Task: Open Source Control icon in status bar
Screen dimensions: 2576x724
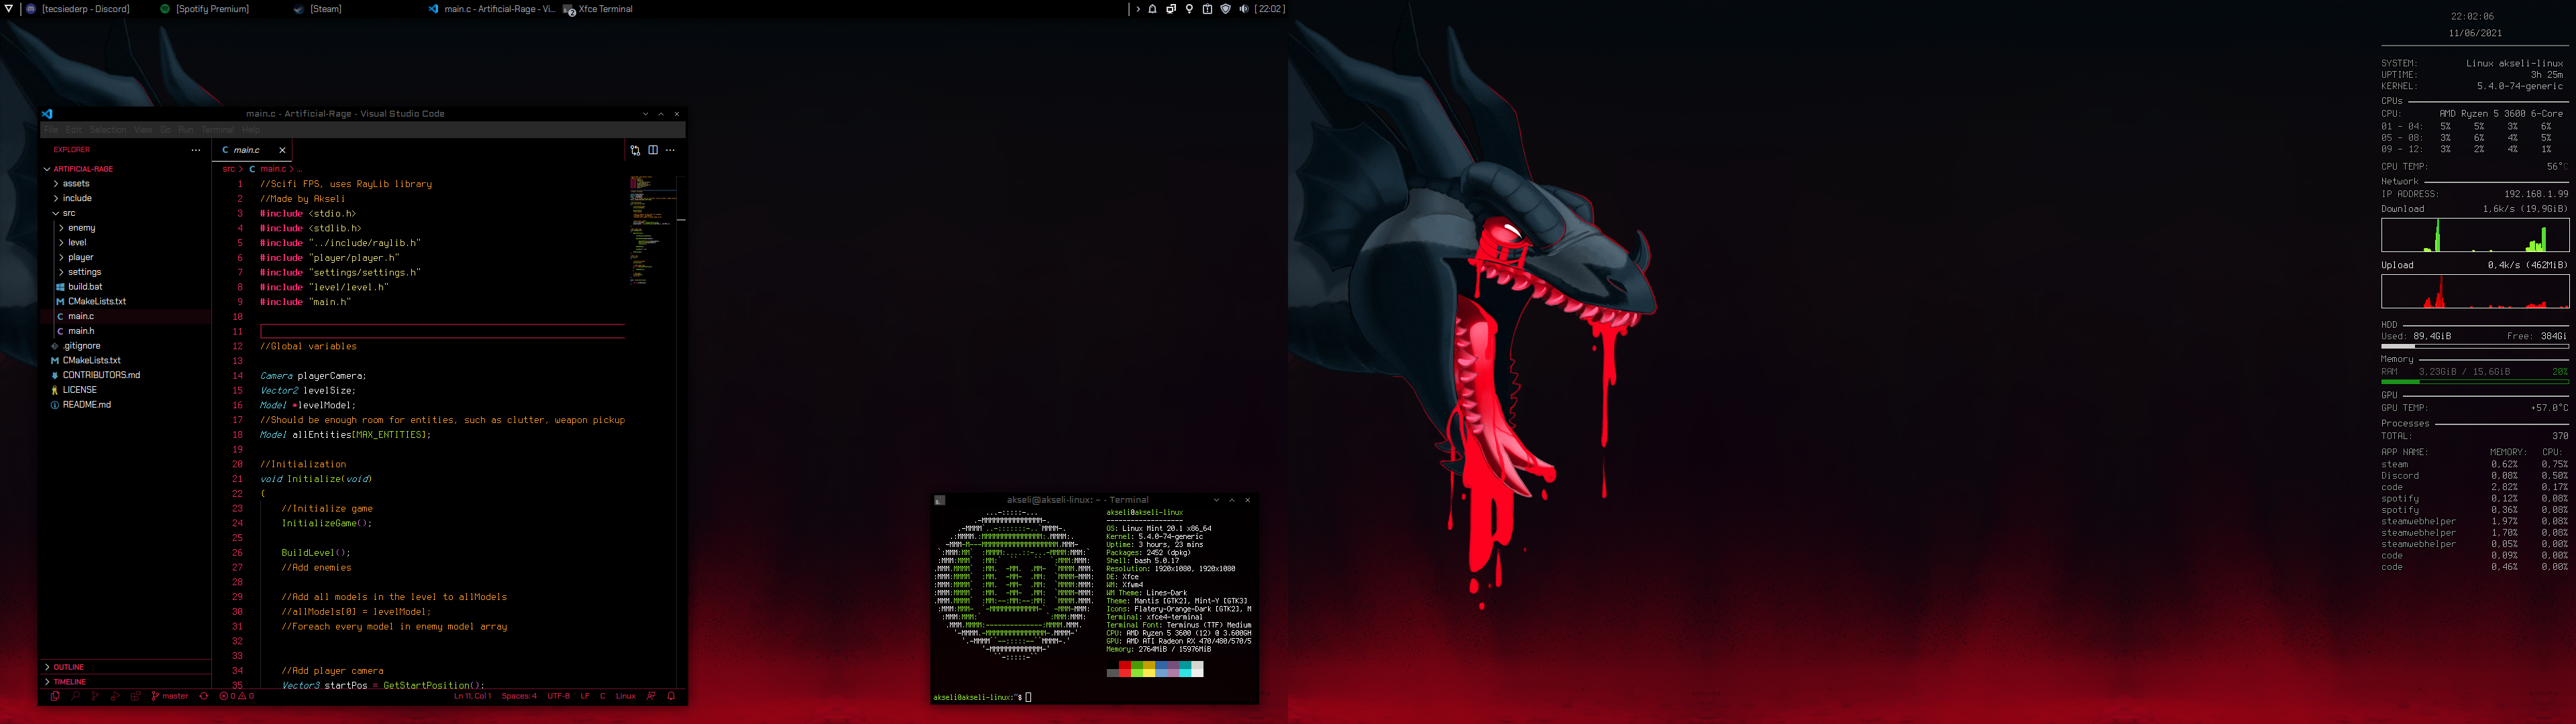Action: coord(95,696)
